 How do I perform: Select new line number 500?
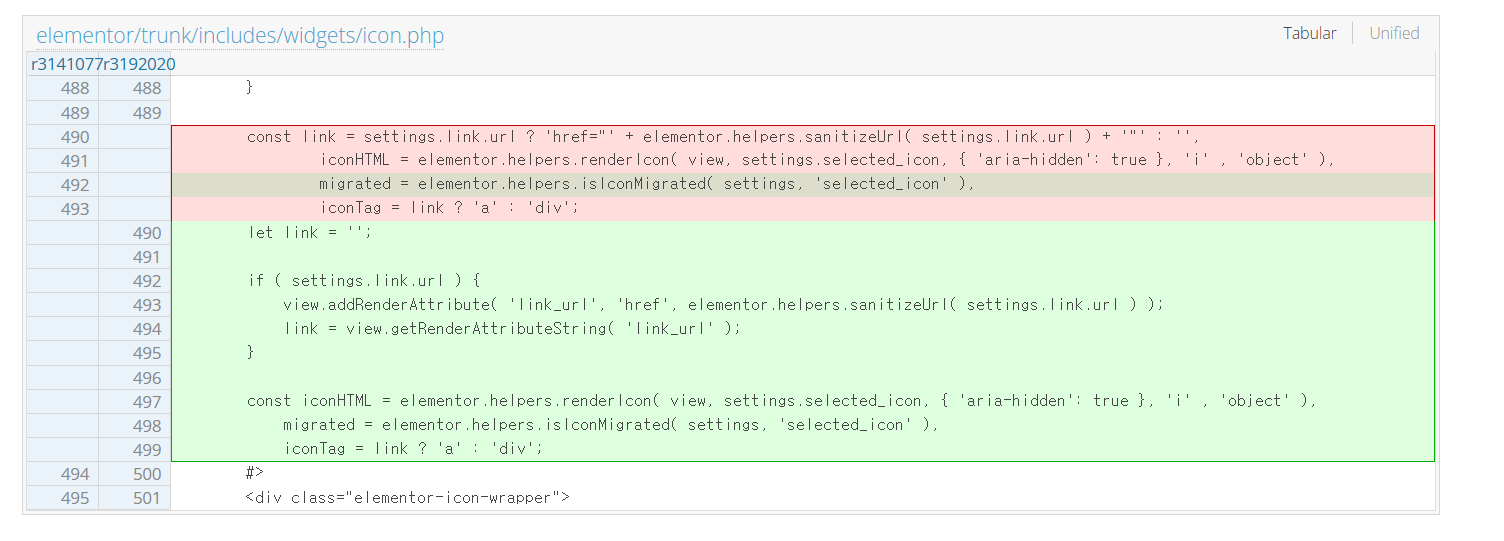[135, 474]
